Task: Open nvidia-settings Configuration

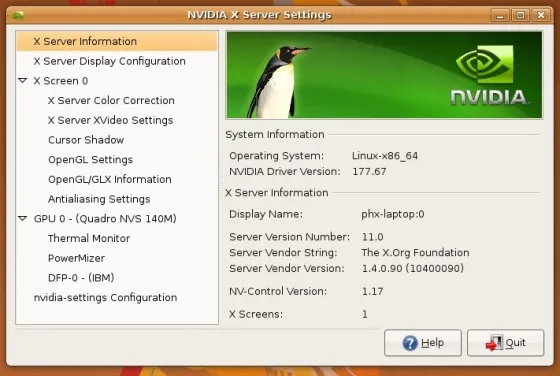Action: [105, 297]
